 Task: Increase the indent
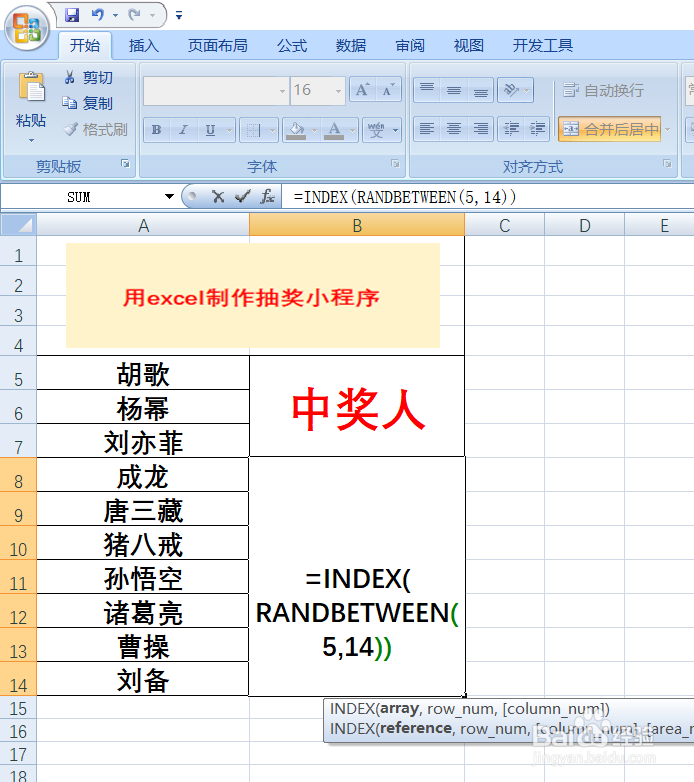pyautogui.click(x=537, y=130)
